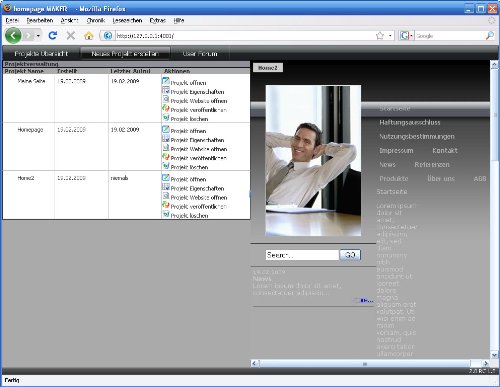
Task: Click Über uns link in preview
Action: point(441,179)
